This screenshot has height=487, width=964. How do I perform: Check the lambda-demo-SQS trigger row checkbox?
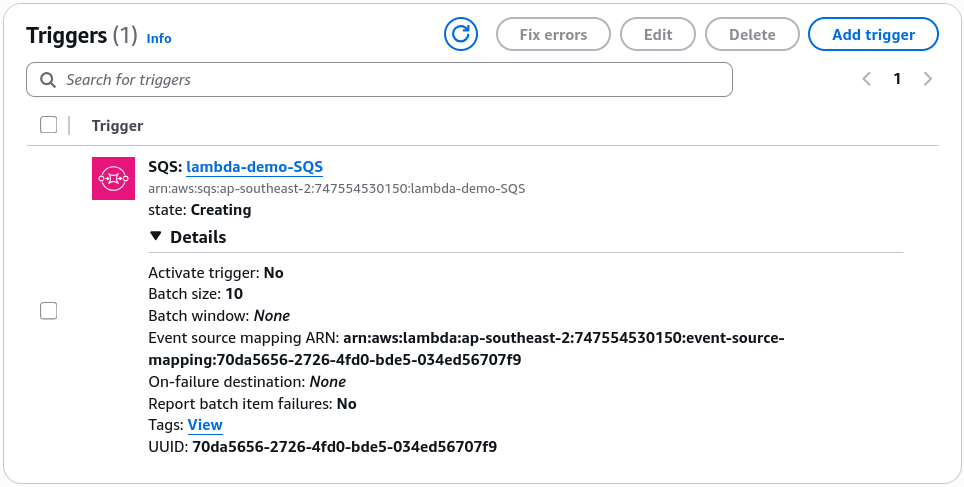coord(49,311)
